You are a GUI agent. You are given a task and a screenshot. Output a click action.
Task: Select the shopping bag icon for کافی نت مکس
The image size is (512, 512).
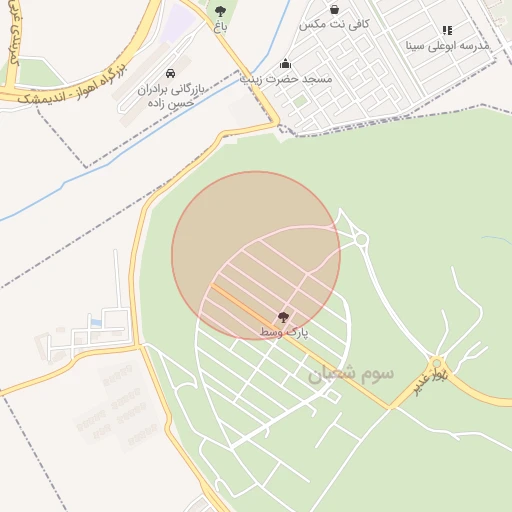pyautogui.click(x=334, y=10)
